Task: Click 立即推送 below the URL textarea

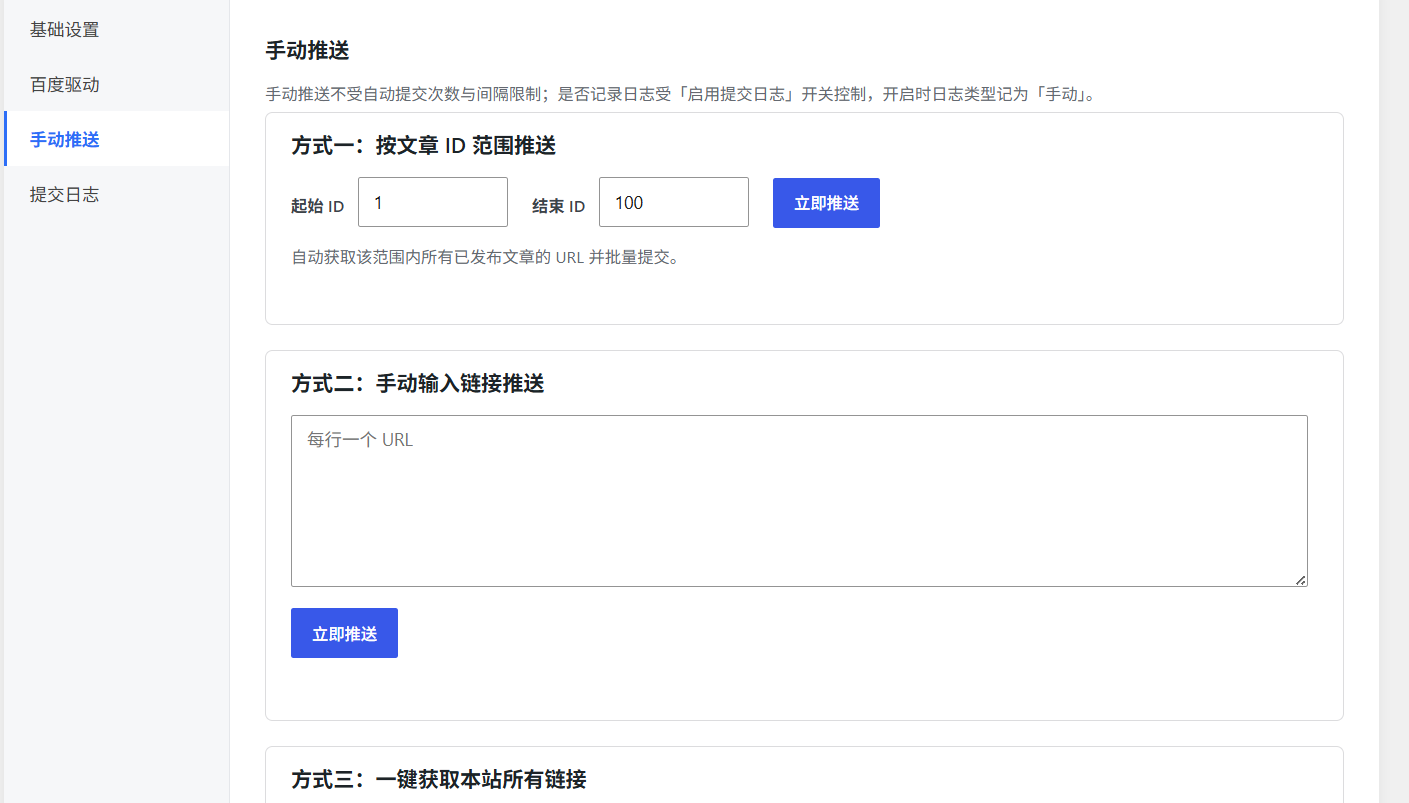Action: coord(344,633)
